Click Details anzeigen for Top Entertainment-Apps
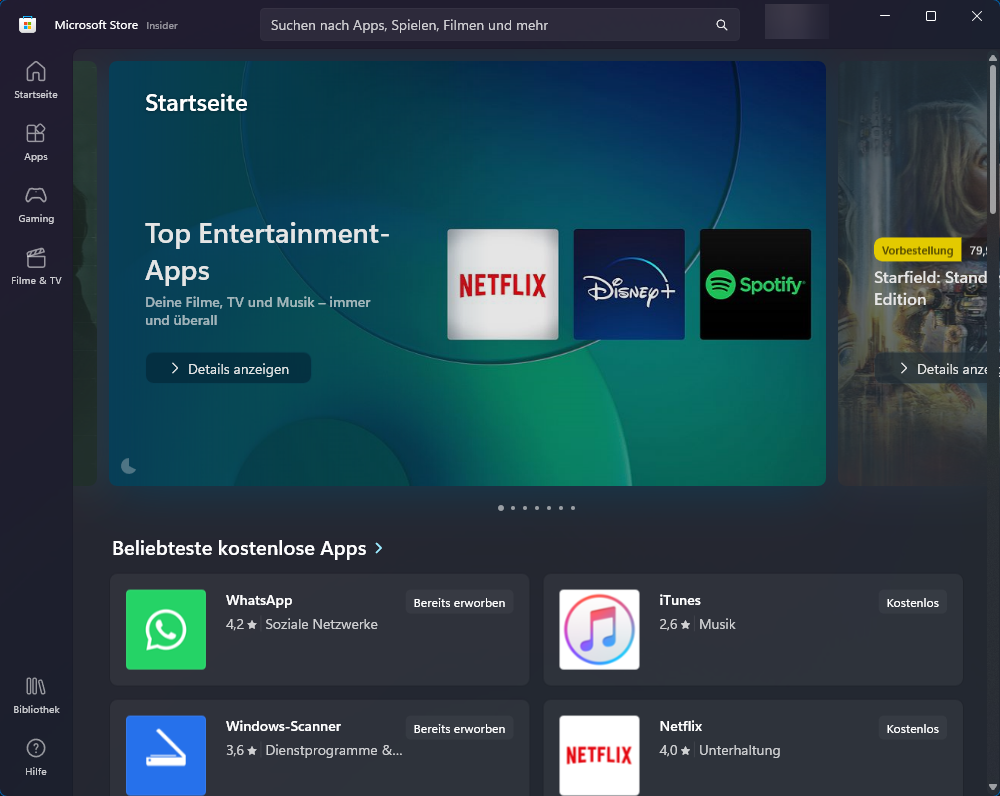The width and height of the screenshot is (1000, 796). pyautogui.click(x=228, y=369)
